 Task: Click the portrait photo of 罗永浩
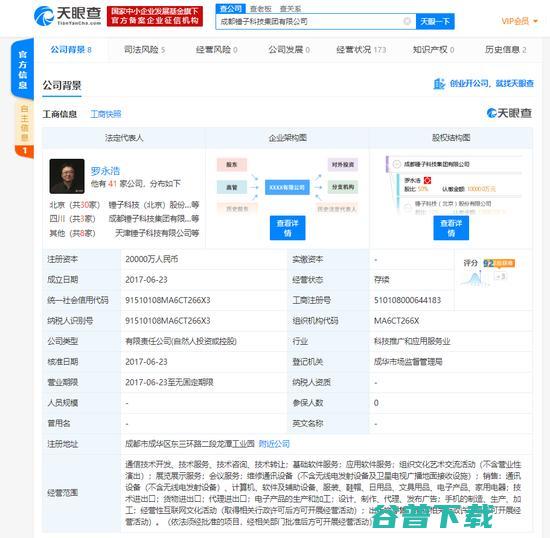click(67, 176)
